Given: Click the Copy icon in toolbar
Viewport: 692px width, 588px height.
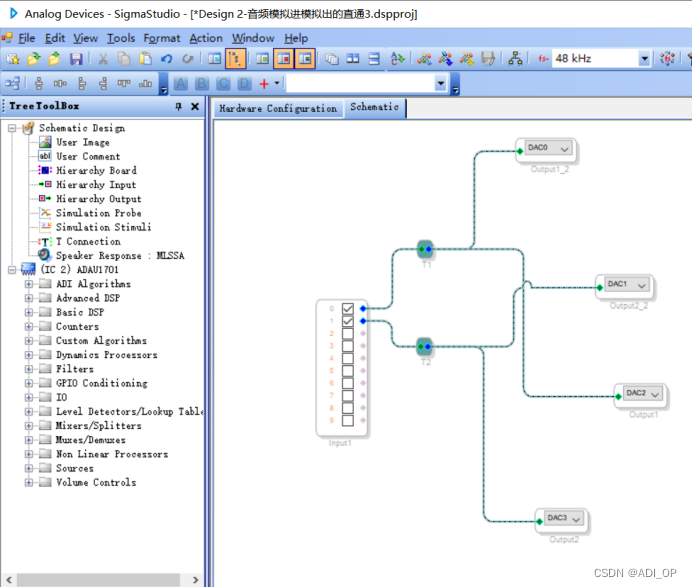Looking at the screenshot, I should click(x=124, y=59).
